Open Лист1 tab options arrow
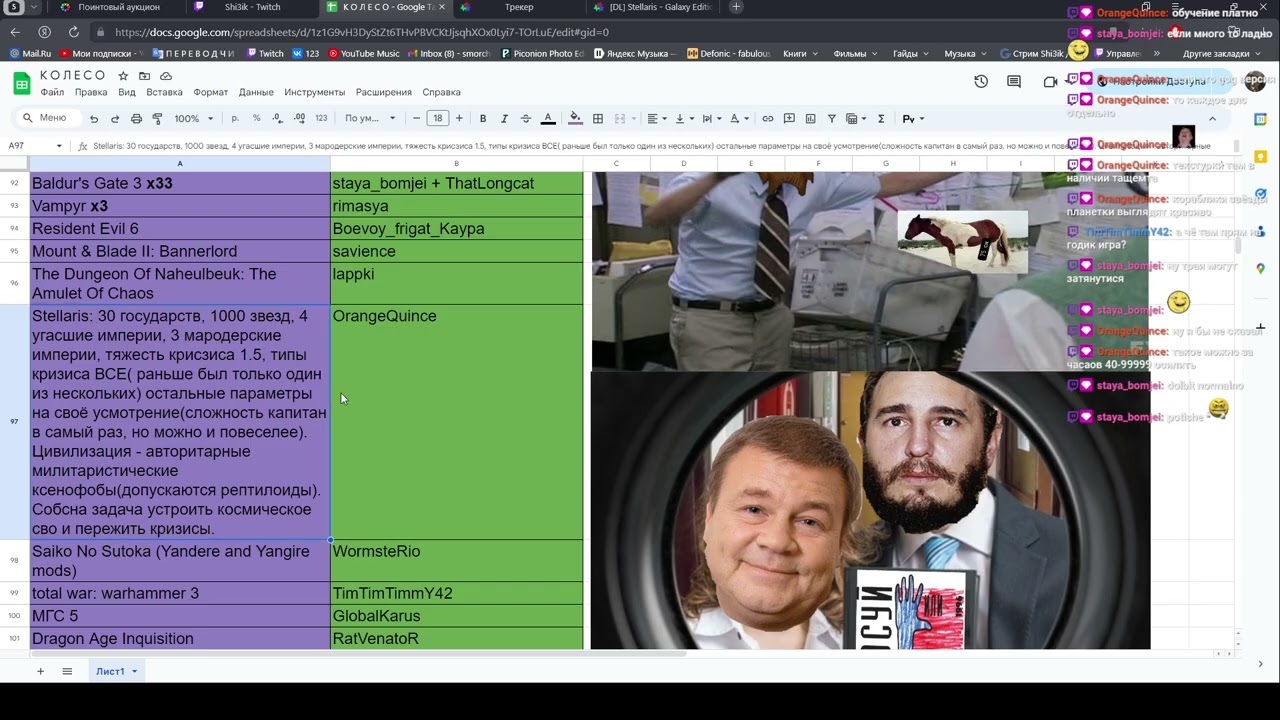Screen dimensions: 1280x720 [134, 671]
